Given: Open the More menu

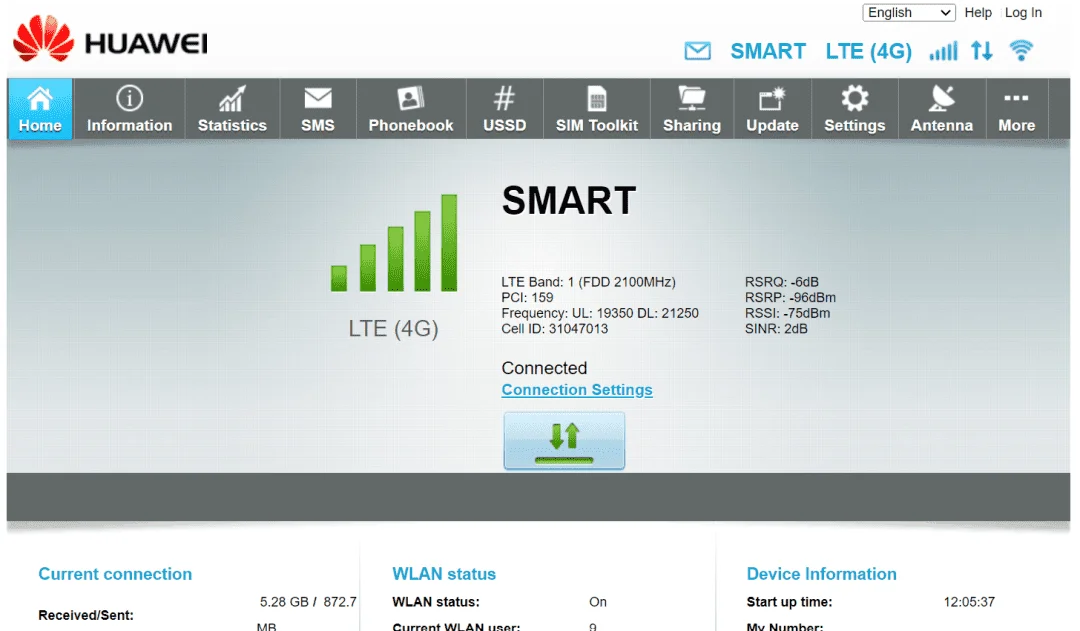Looking at the screenshot, I should coord(1017,109).
